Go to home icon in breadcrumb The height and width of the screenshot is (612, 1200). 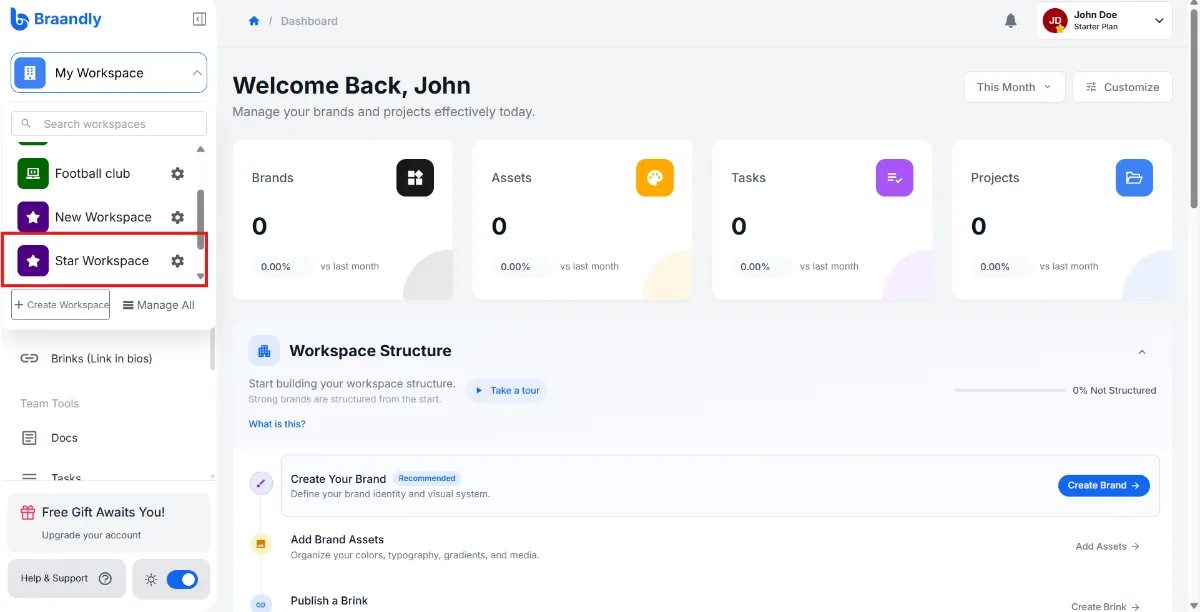click(254, 21)
